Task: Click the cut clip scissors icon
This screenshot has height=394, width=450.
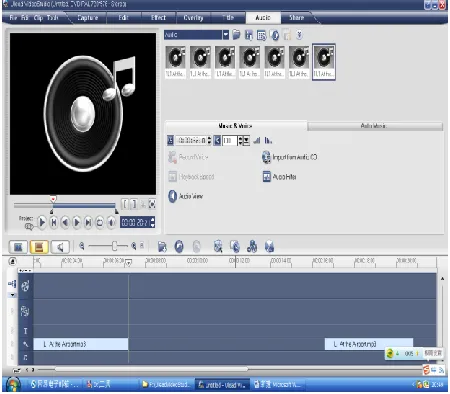Action: coord(143,204)
